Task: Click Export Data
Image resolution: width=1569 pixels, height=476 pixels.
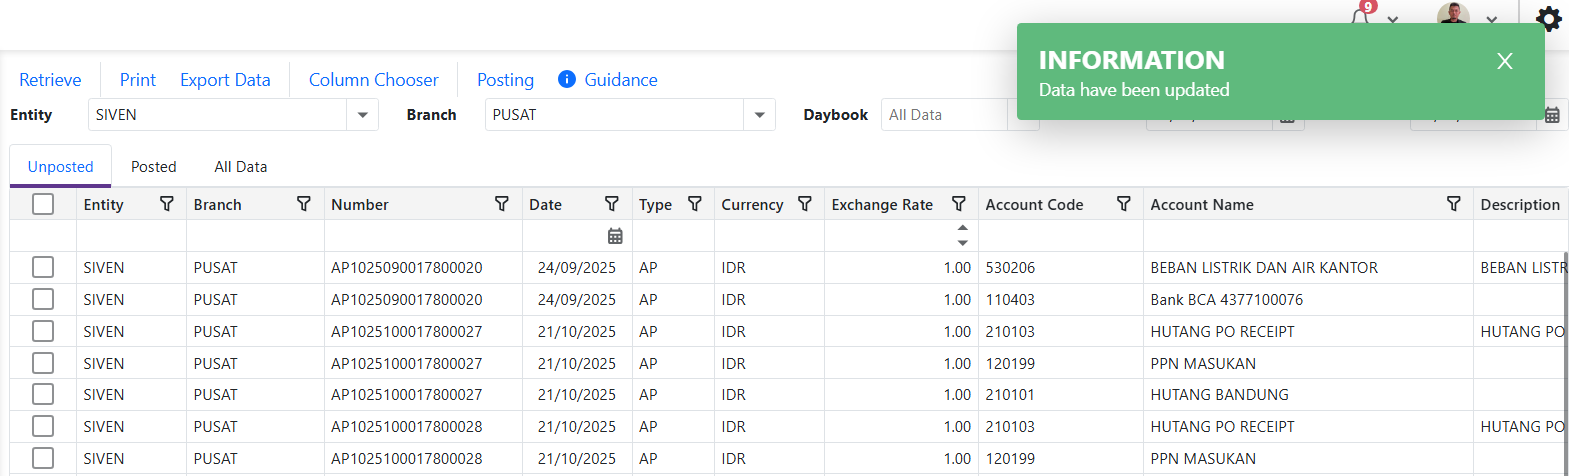Action: (225, 80)
